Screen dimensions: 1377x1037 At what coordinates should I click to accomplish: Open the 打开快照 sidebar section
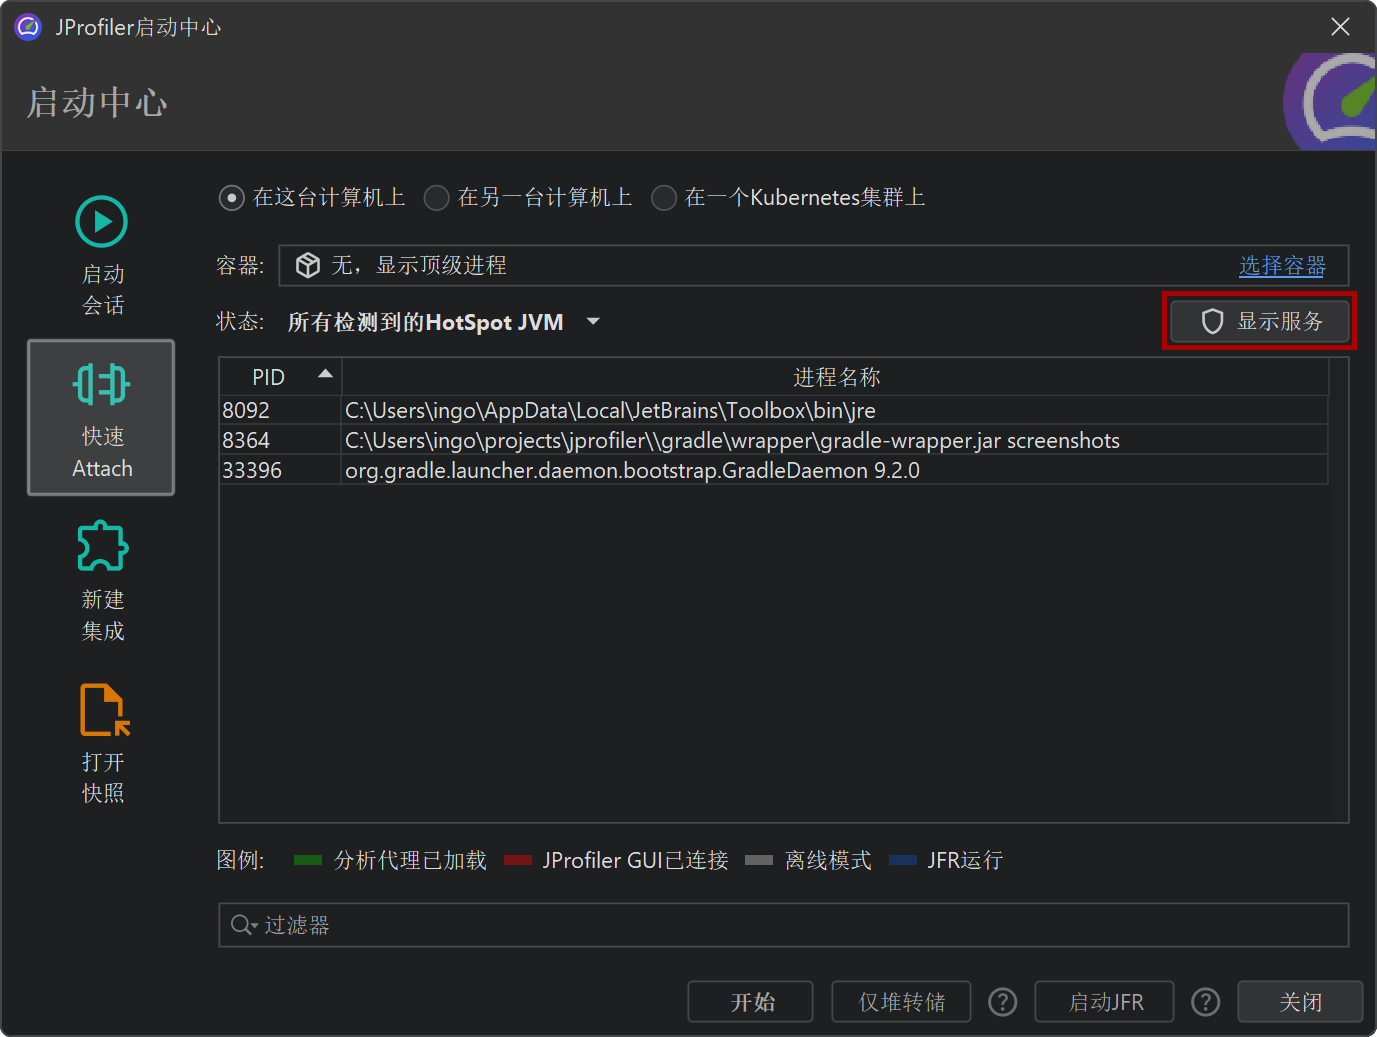coord(102,743)
